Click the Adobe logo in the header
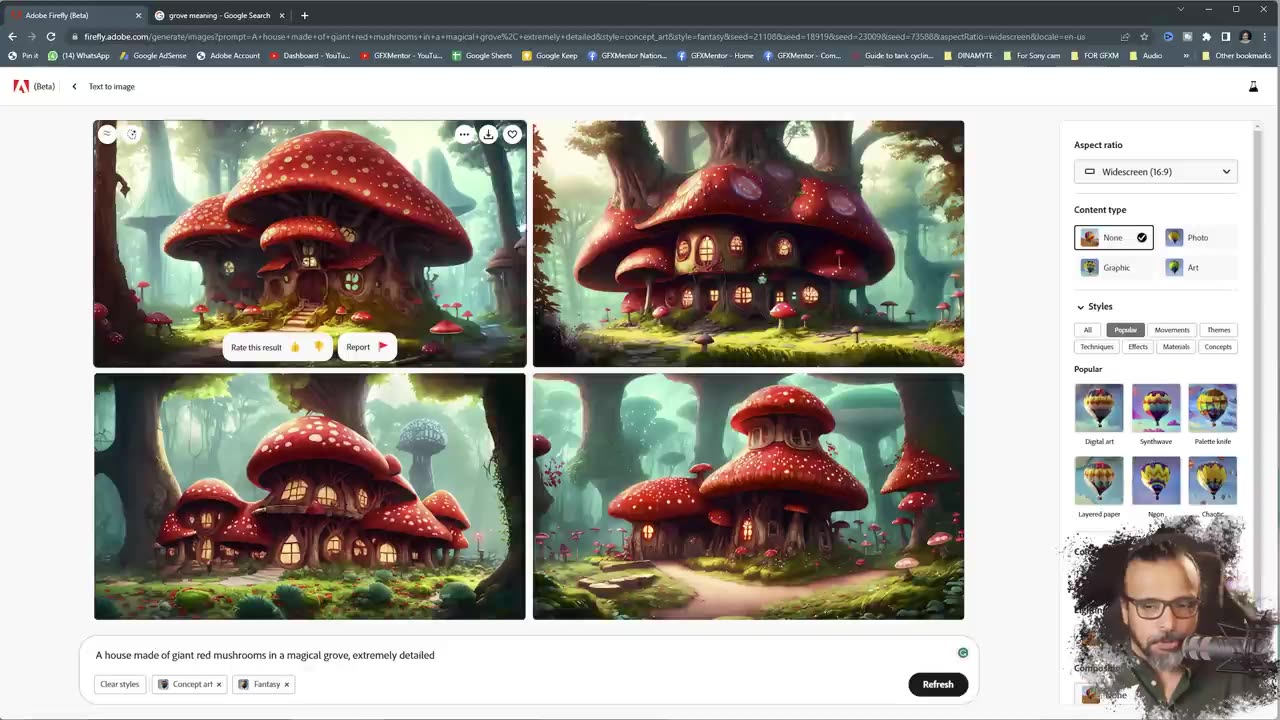The image size is (1280, 720). pos(21,86)
